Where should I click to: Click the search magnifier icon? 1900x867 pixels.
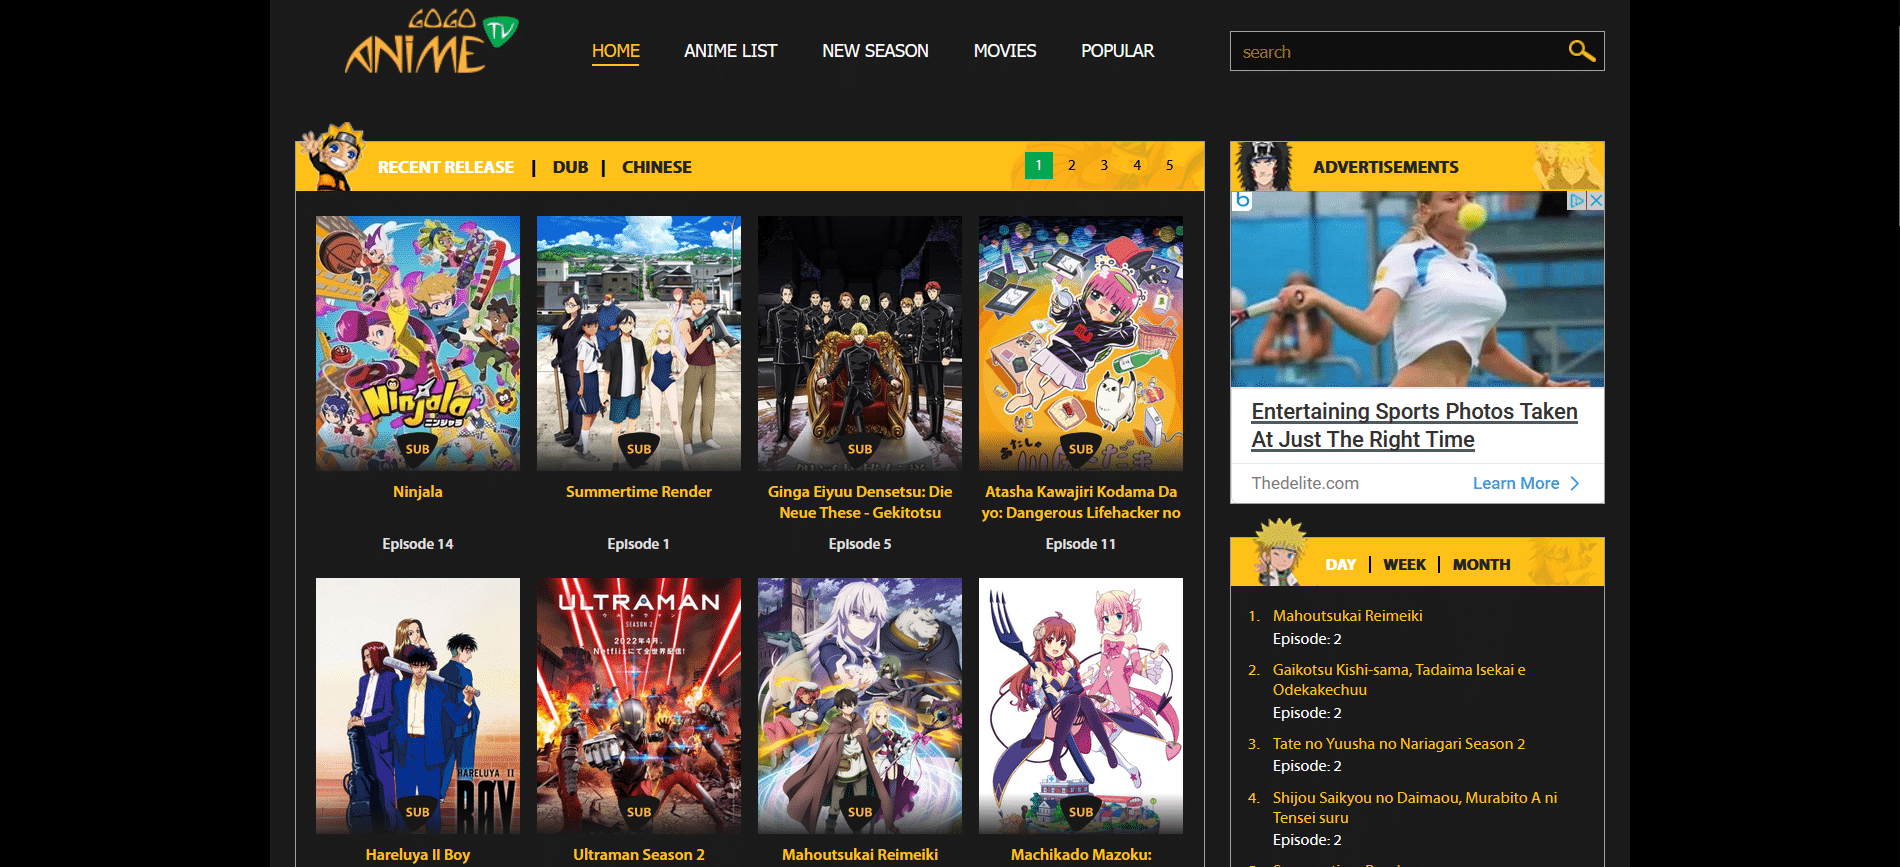pos(1581,51)
